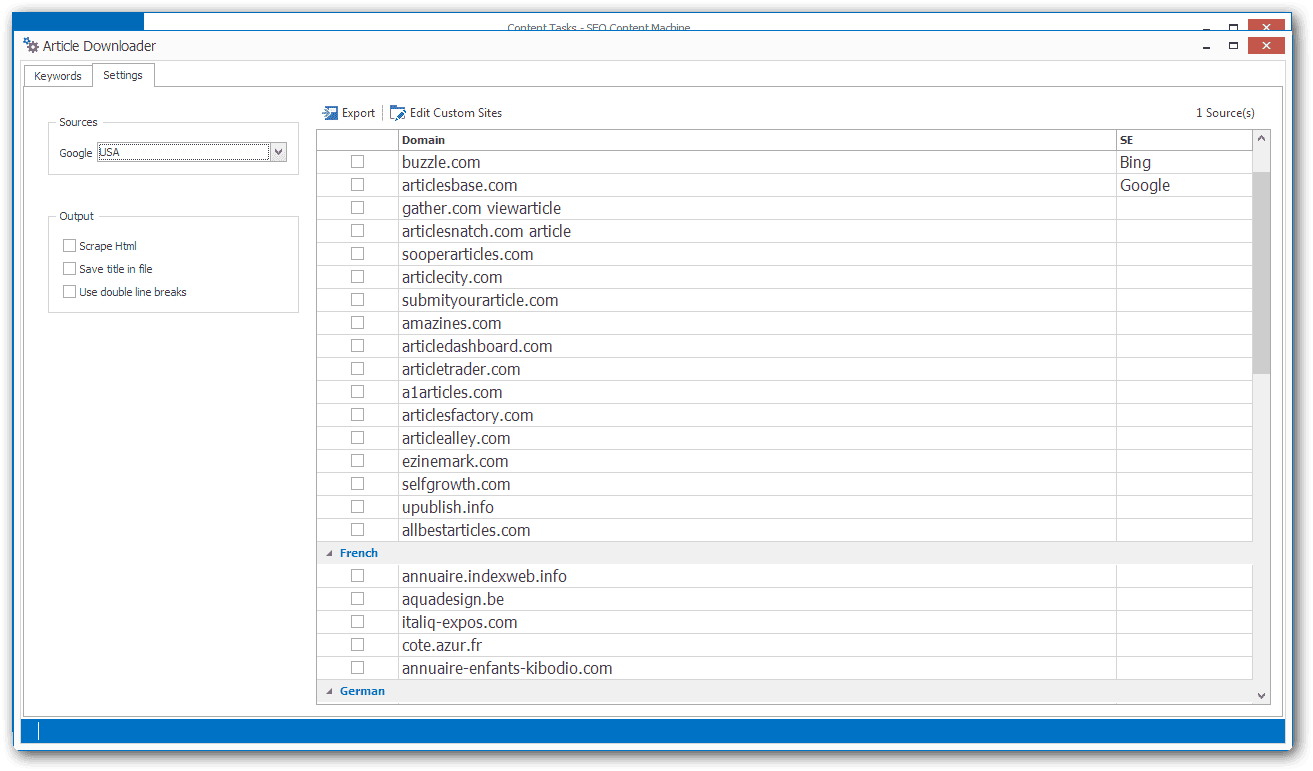Viewport: 1313px width, 771px height.
Task: Enable the selfgrowth.com checkbox
Action: pyautogui.click(x=357, y=484)
